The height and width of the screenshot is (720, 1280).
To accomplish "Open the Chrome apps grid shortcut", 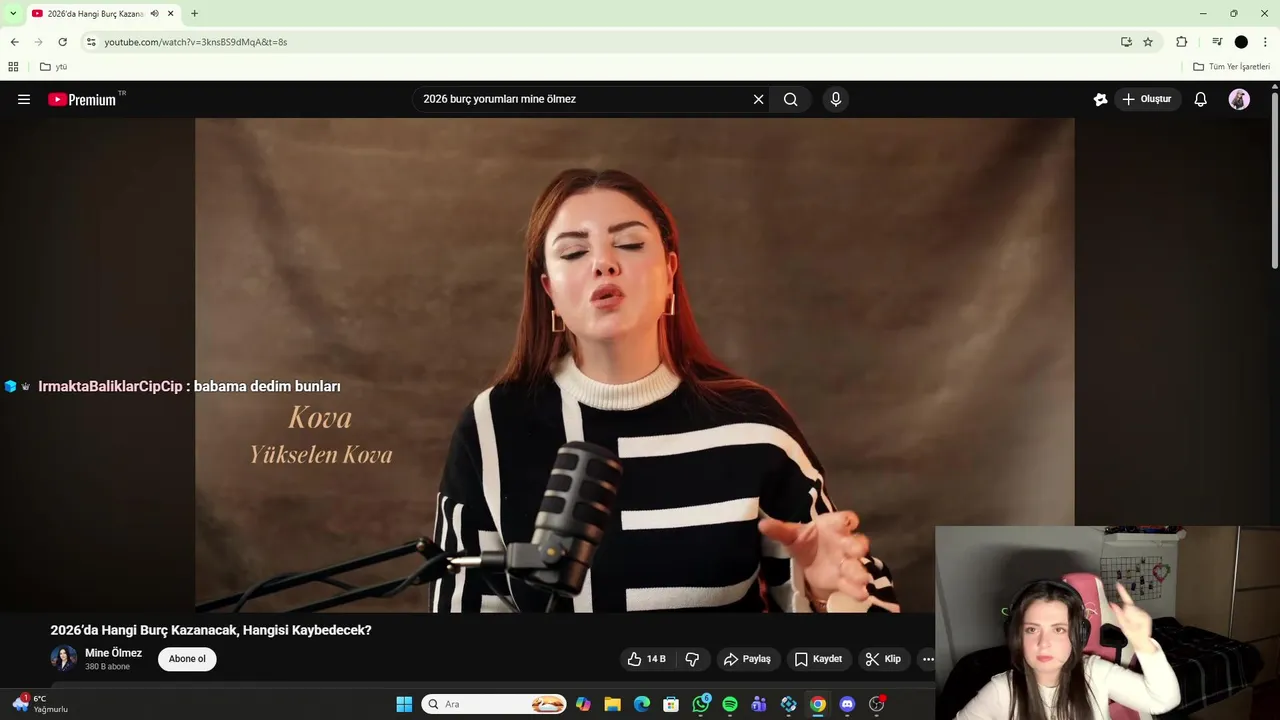I will tap(13, 66).
